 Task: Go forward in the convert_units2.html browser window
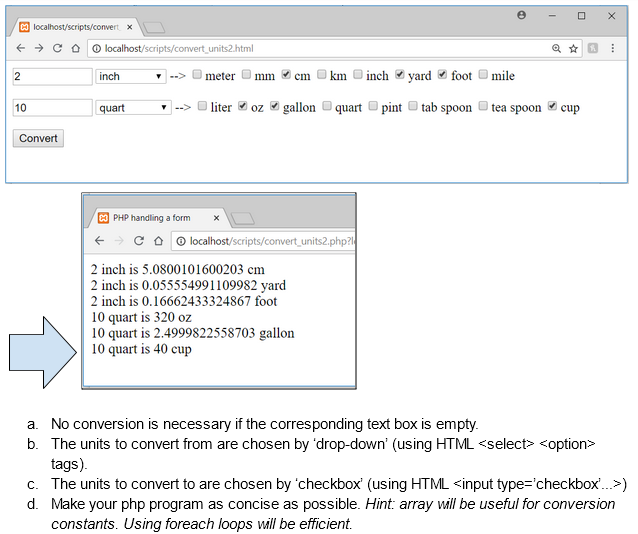coord(39,48)
